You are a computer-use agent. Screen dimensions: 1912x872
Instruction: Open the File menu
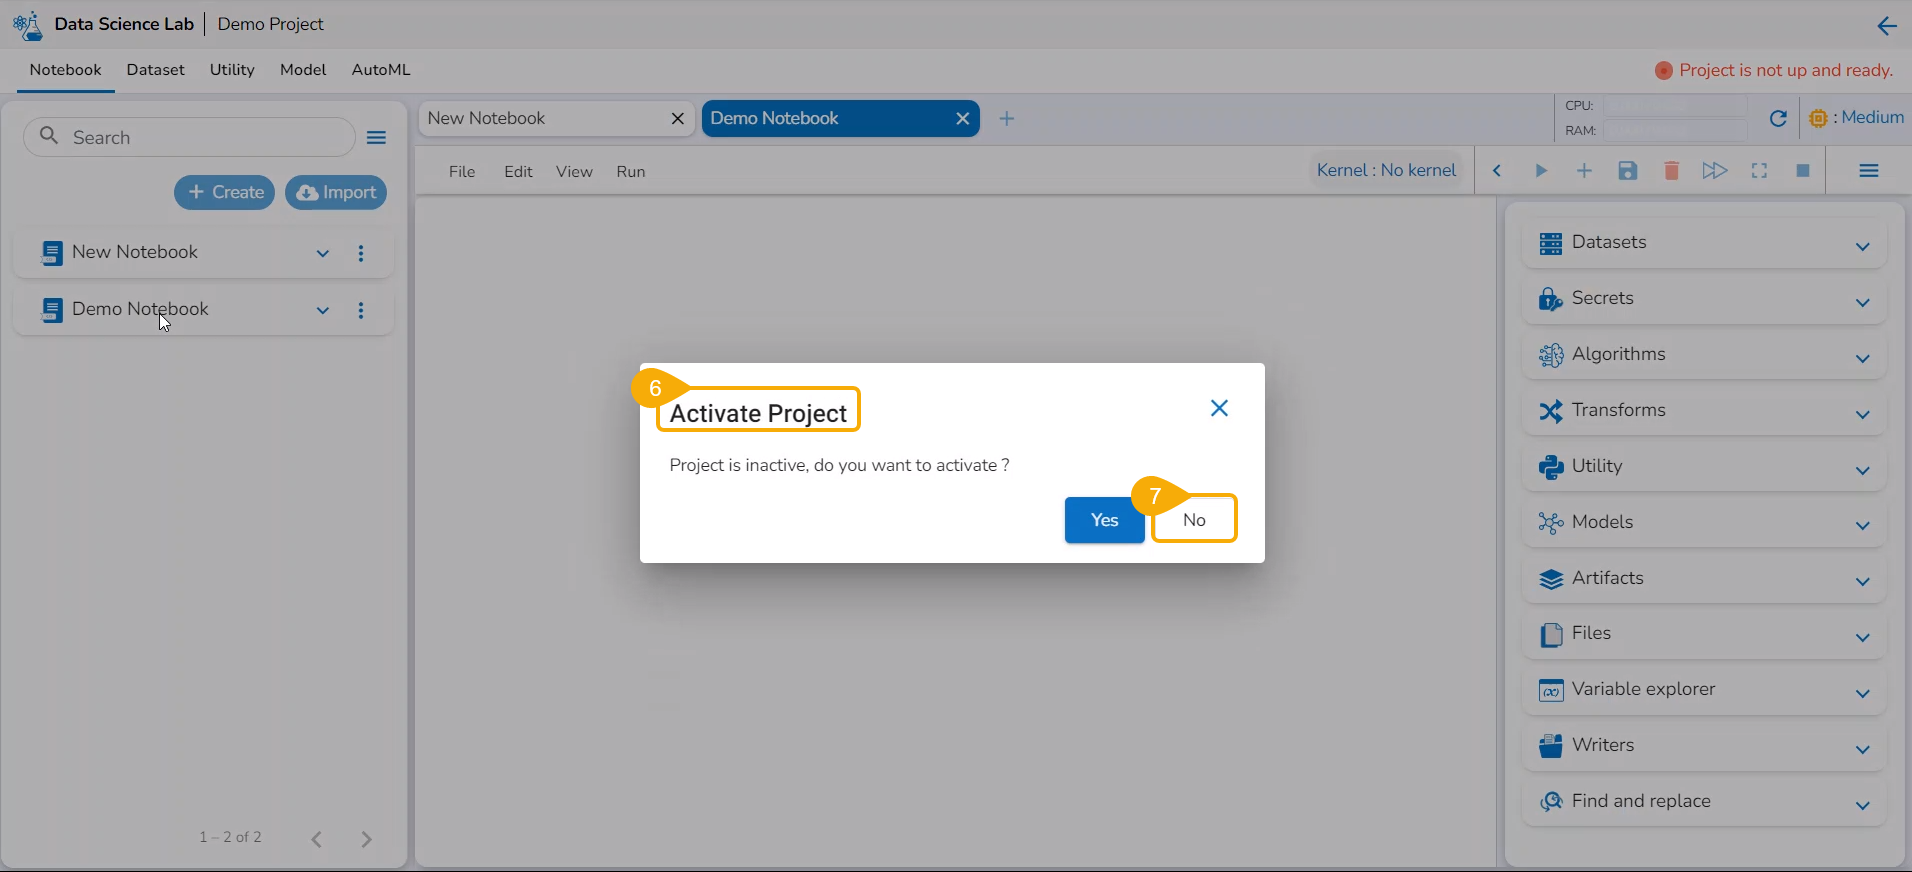(462, 172)
